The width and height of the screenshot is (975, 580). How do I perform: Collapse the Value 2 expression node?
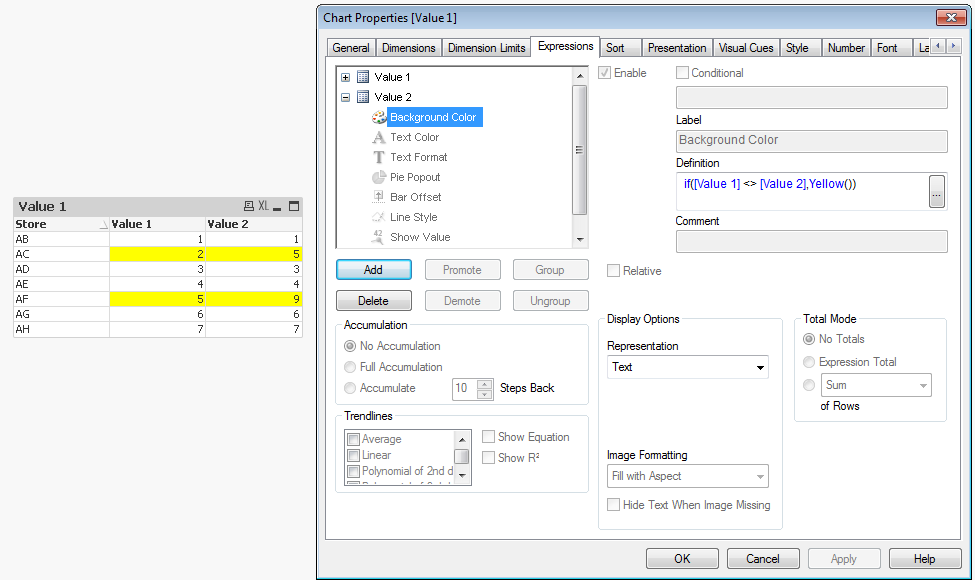tap(346, 97)
